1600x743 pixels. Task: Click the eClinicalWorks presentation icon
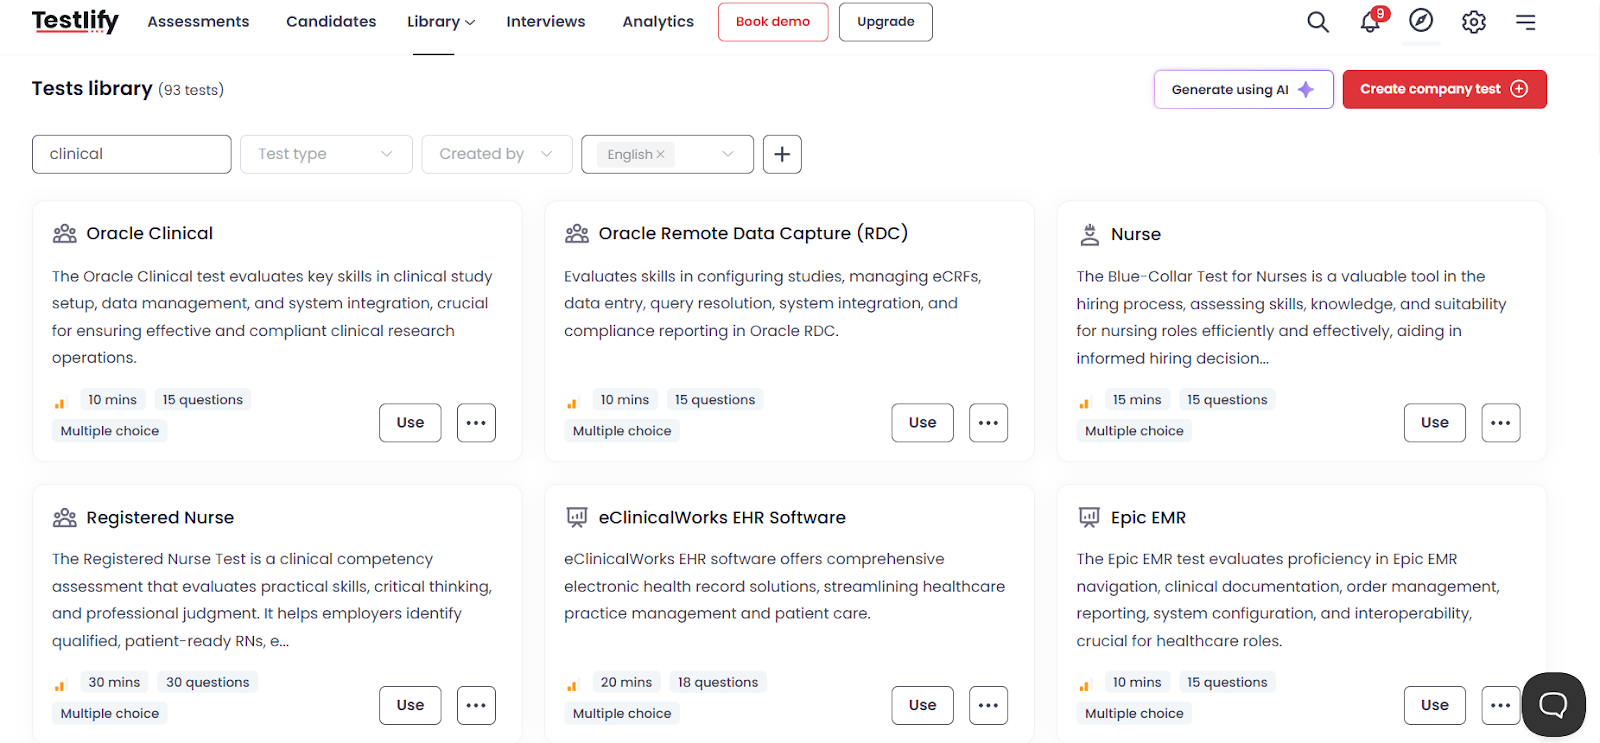pos(577,517)
